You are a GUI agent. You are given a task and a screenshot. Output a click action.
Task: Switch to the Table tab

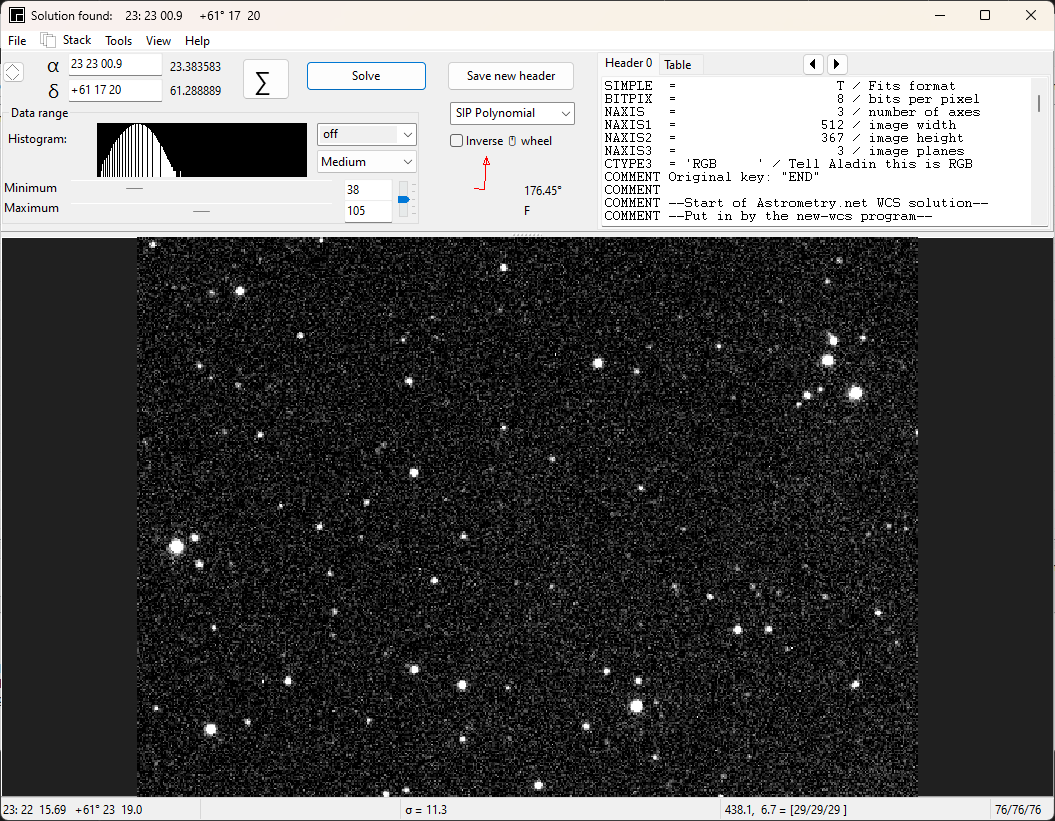[x=679, y=63]
